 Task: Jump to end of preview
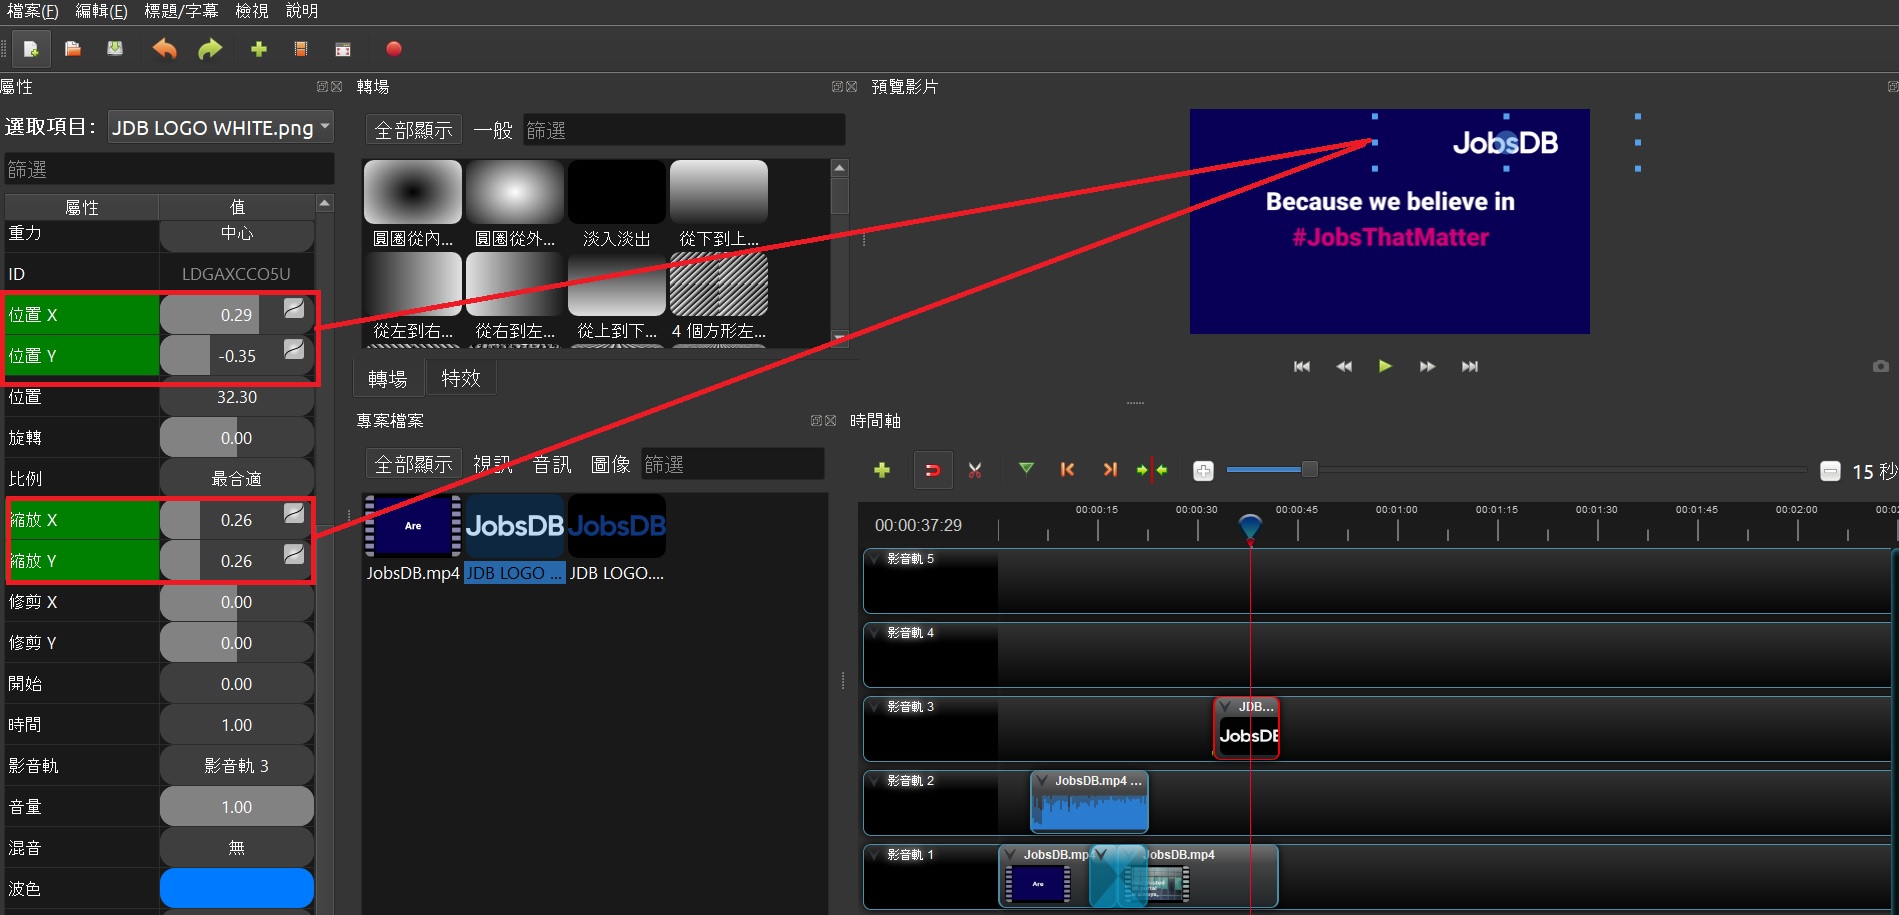point(1469,367)
